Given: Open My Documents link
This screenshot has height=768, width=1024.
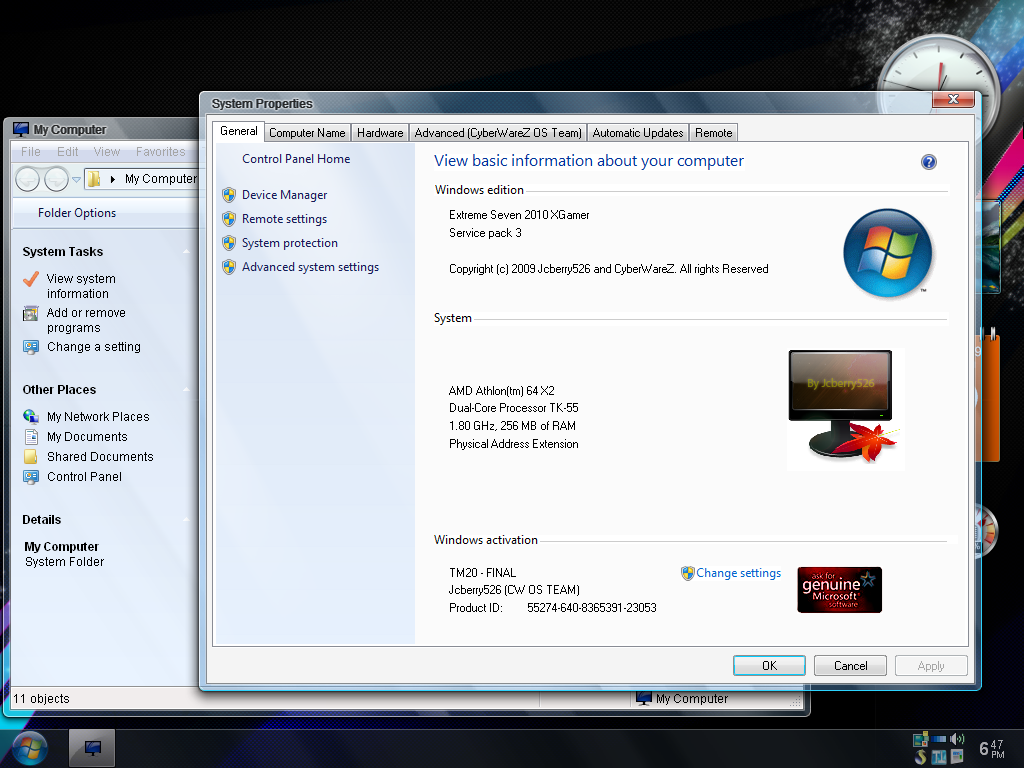Looking at the screenshot, I should click(87, 437).
